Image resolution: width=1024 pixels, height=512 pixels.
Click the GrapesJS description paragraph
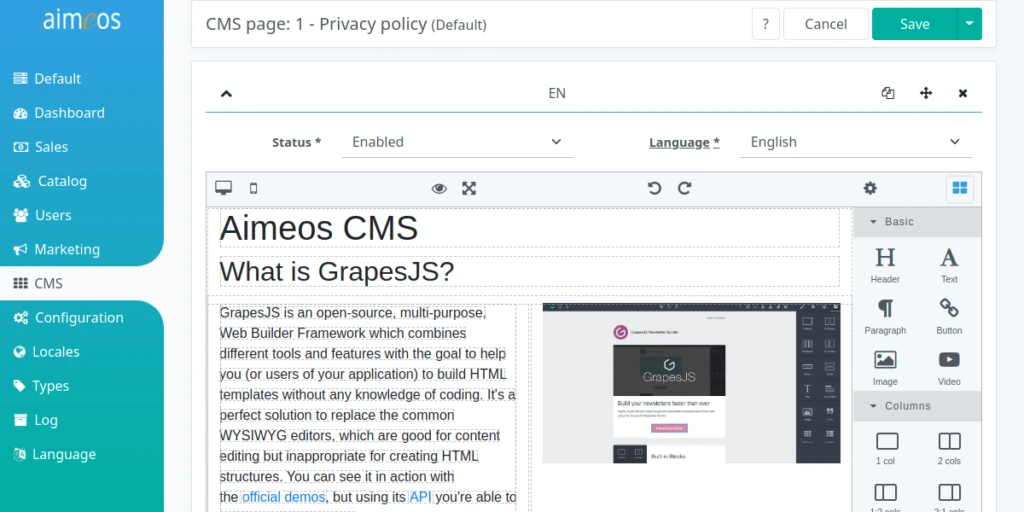(368, 405)
